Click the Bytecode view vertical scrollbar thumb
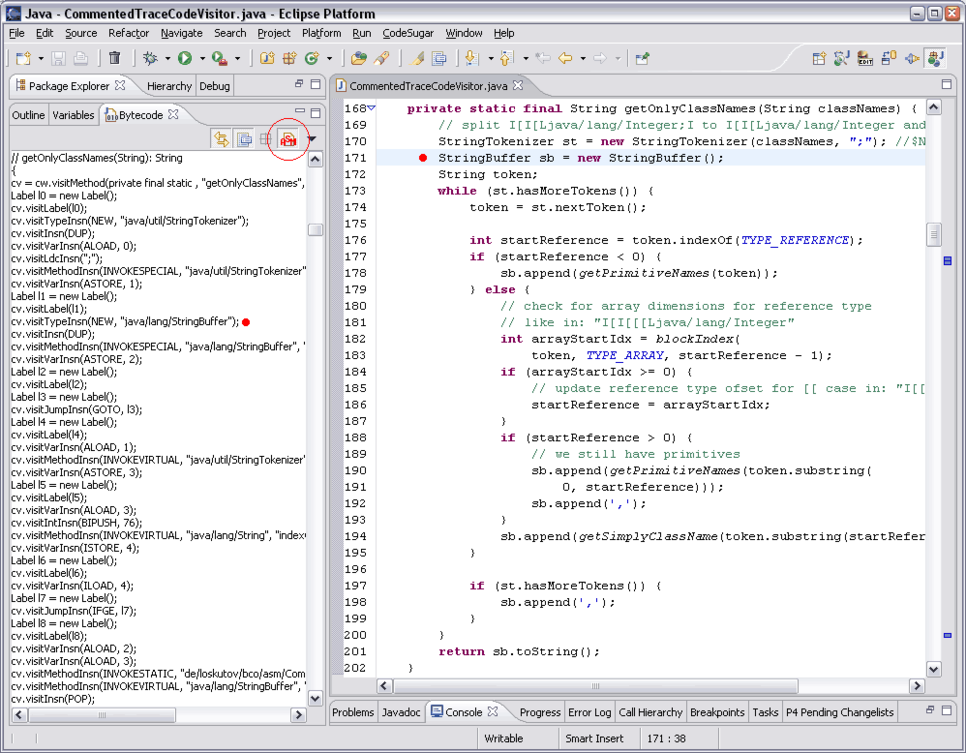 point(315,230)
